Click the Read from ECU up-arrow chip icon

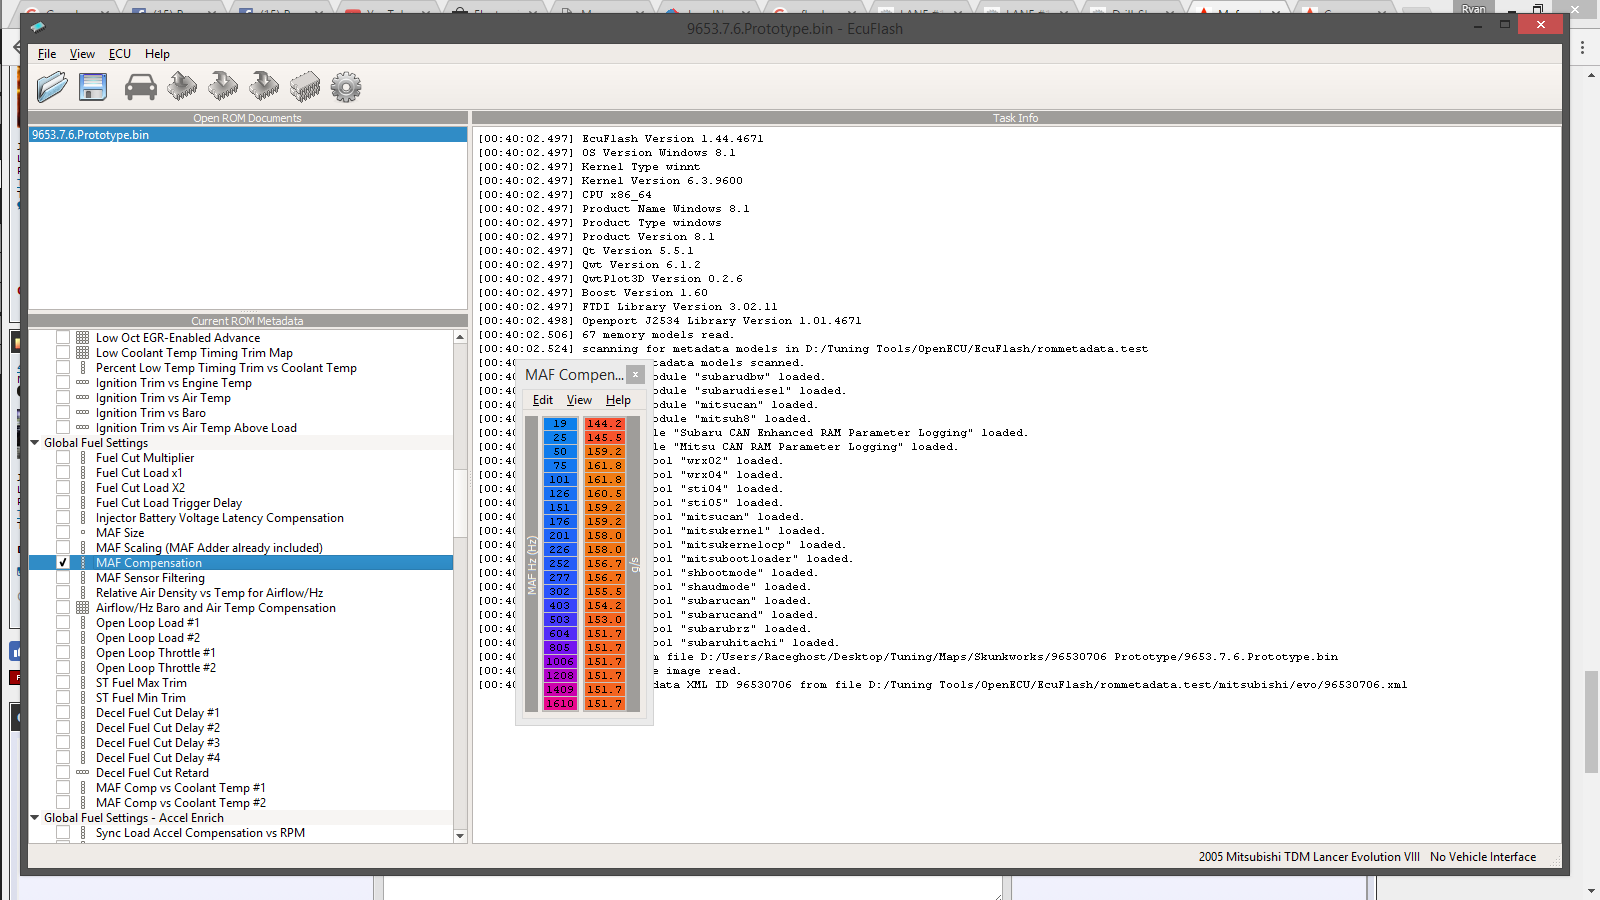[182, 87]
